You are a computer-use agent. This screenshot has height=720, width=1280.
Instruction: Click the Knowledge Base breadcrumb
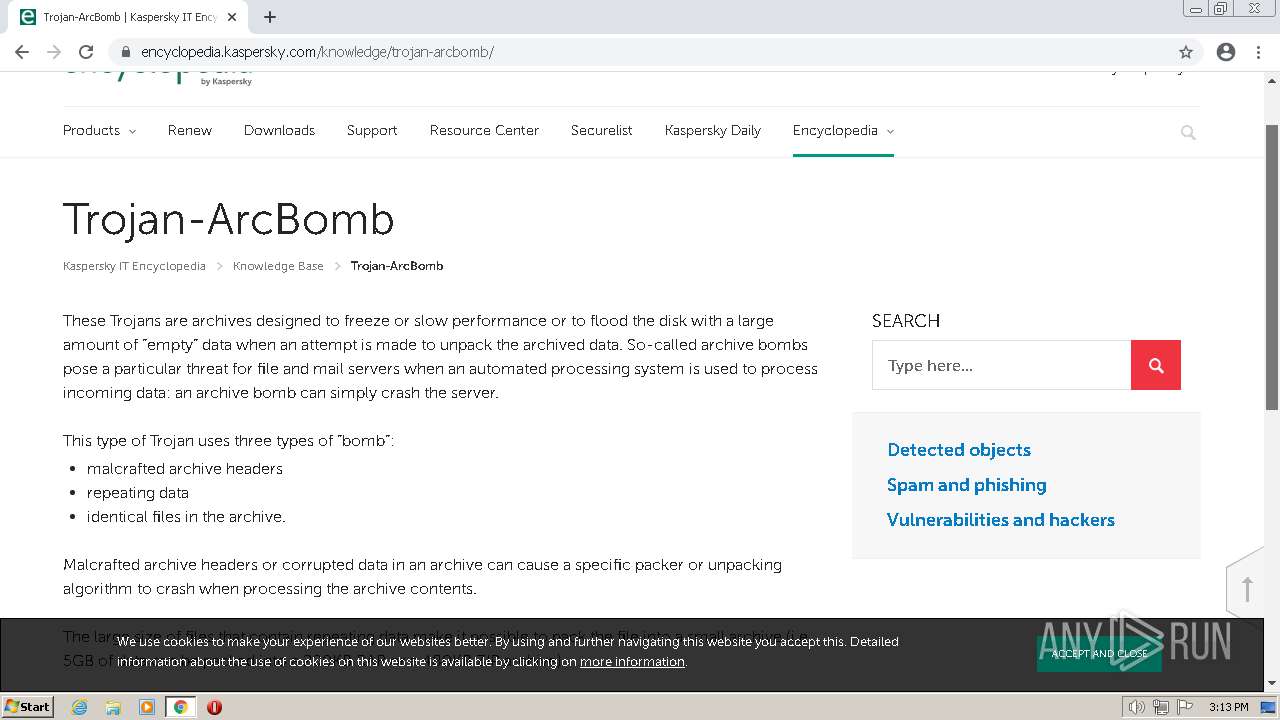pyautogui.click(x=278, y=266)
